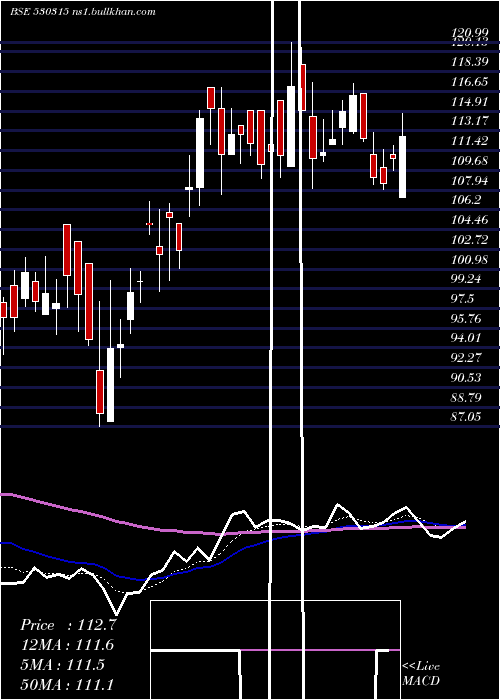Screen dimensions: 500x700
Task: Click the last white candlestick on the chart
Action: 402,167
